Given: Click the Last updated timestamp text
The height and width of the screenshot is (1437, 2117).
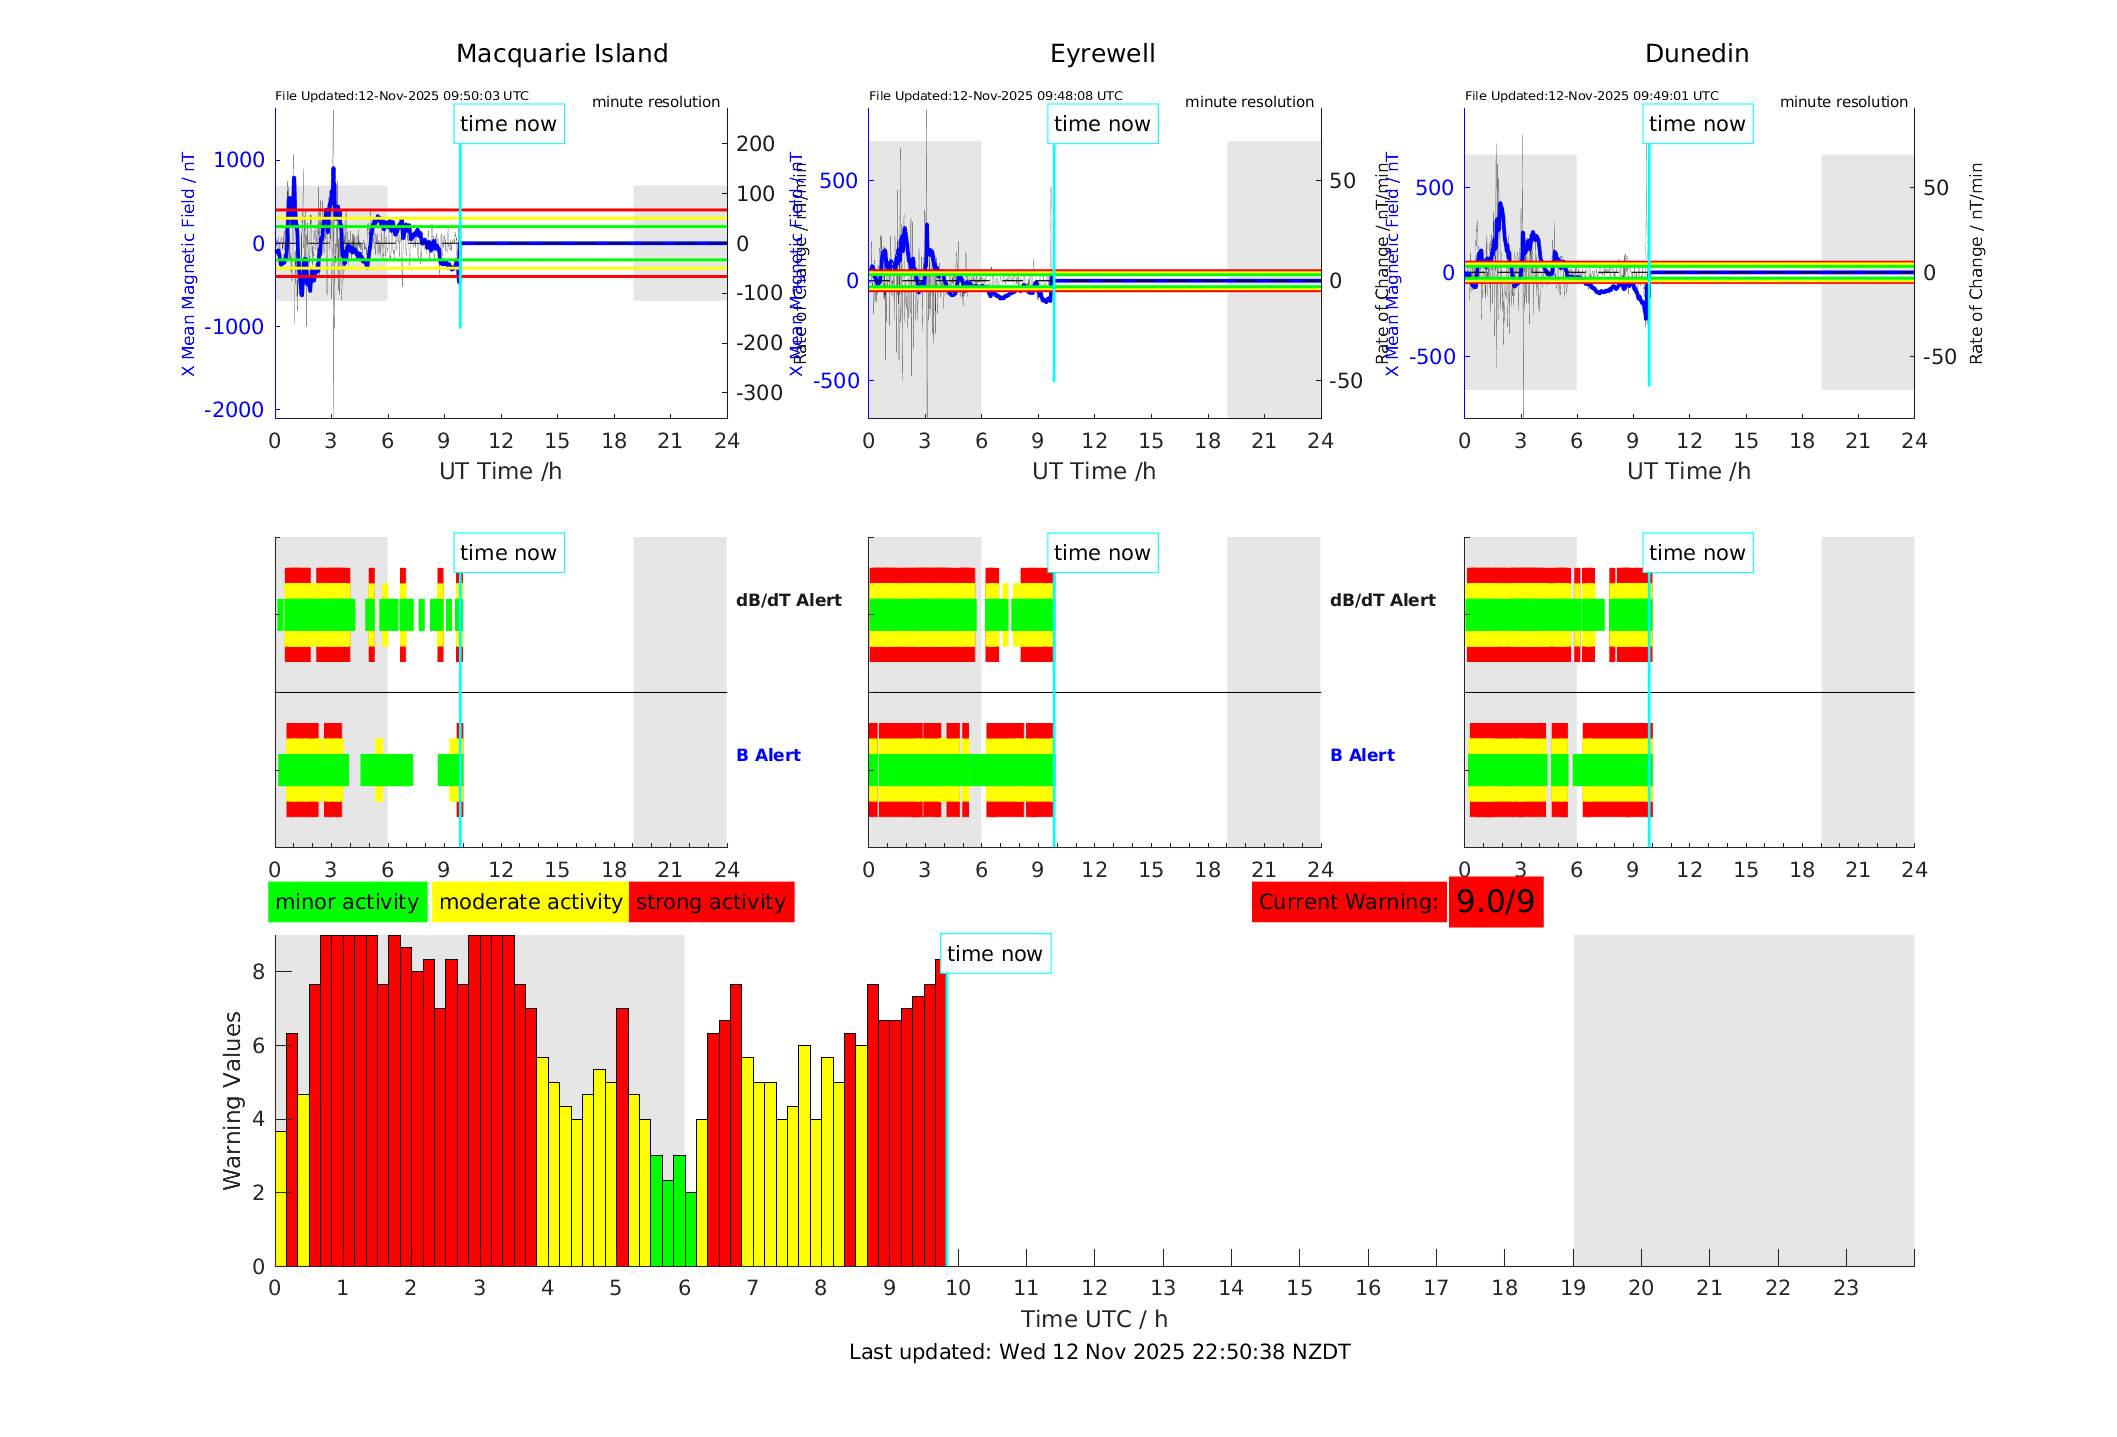Looking at the screenshot, I should (x=1099, y=1352).
